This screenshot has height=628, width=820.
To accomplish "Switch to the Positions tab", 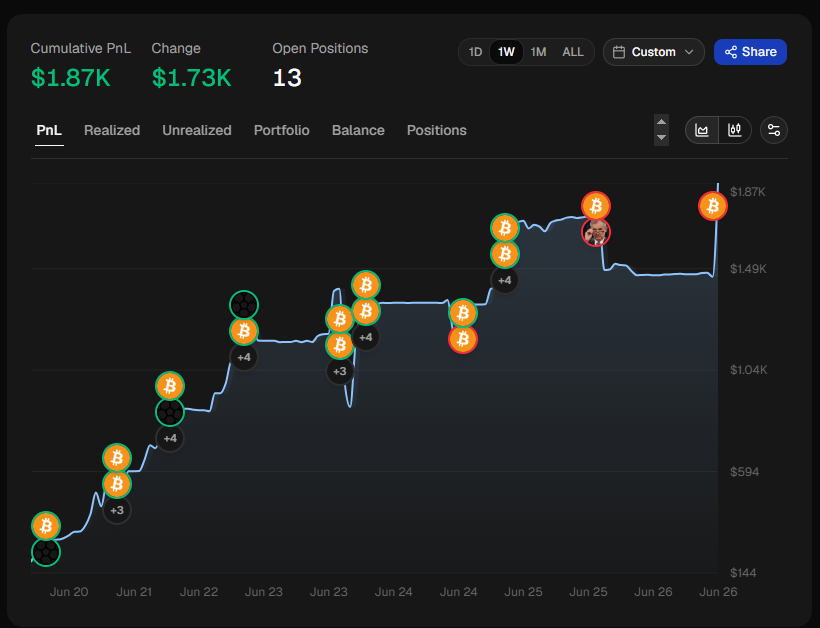I will coord(437,130).
